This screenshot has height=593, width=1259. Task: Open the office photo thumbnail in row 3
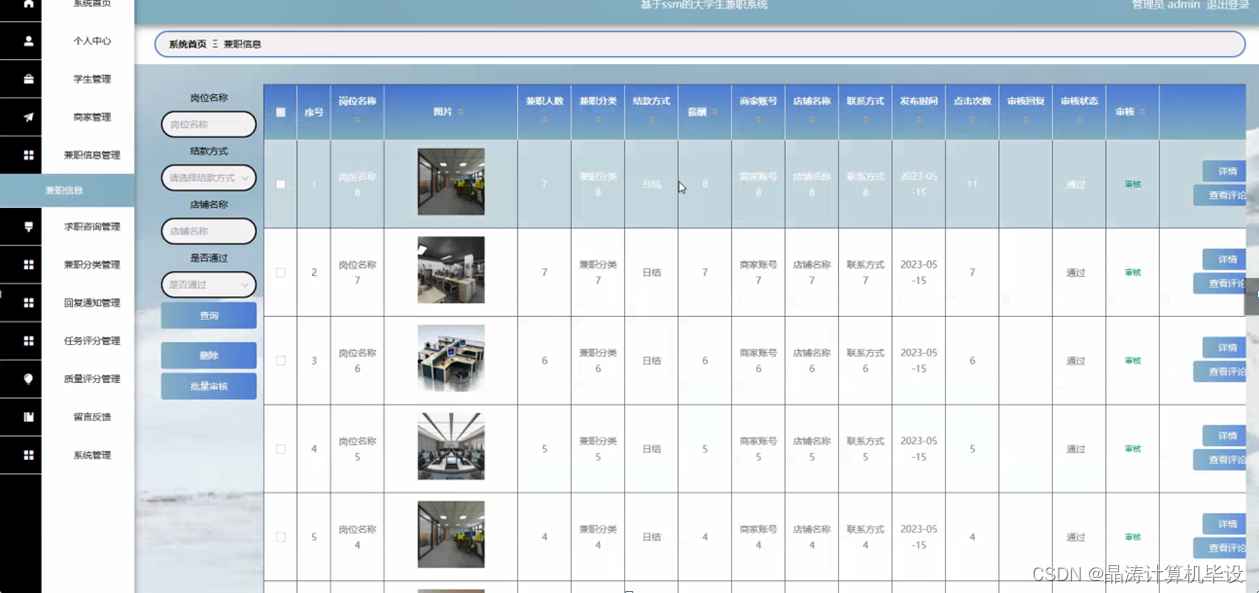(x=451, y=358)
